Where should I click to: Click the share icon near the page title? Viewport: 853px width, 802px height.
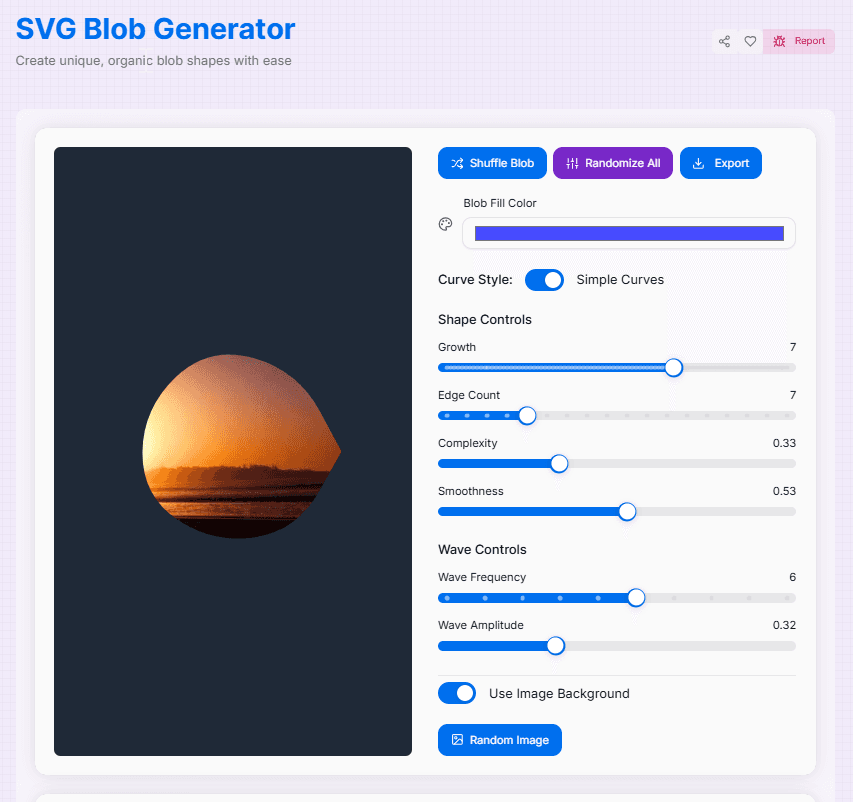point(724,41)
